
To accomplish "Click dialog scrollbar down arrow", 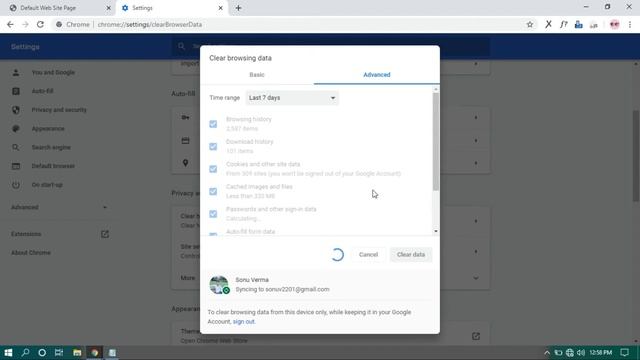I will pyautogui.click(x=436, y=231).
